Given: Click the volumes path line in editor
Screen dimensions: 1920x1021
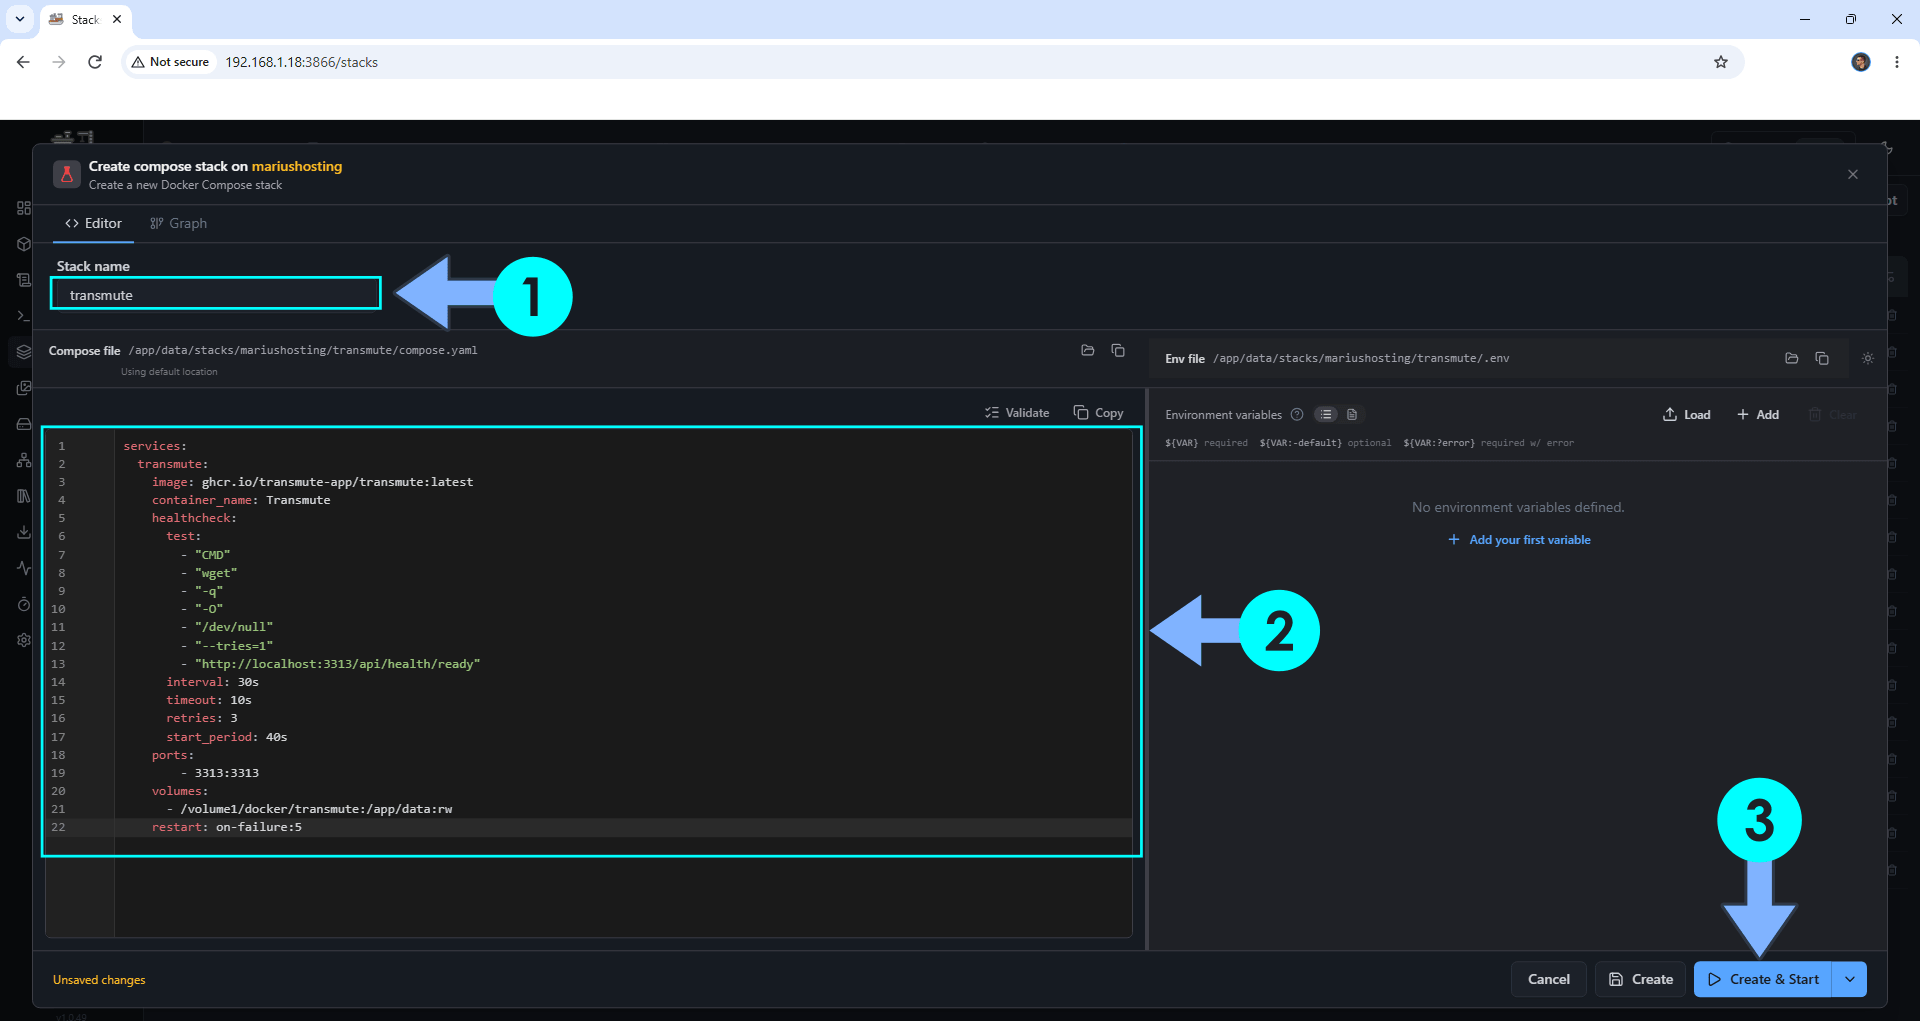Looking at the screenshot, I should tap(309, 809).
